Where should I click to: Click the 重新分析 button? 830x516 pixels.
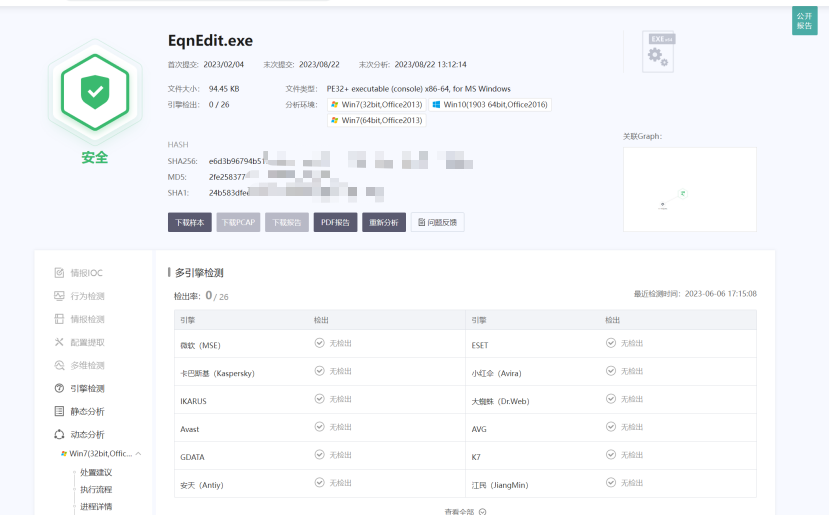pyautogui.click(x=384, y=222)
